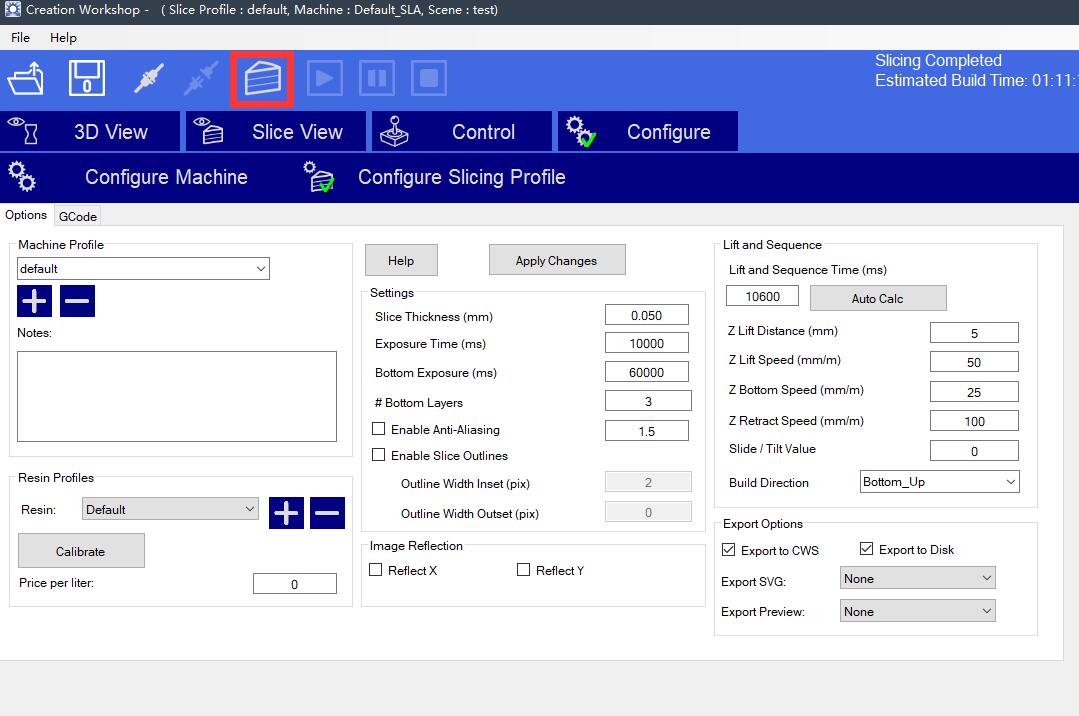
Task: Click the Slice Thickness input field
Action: [x=646, y=315]
